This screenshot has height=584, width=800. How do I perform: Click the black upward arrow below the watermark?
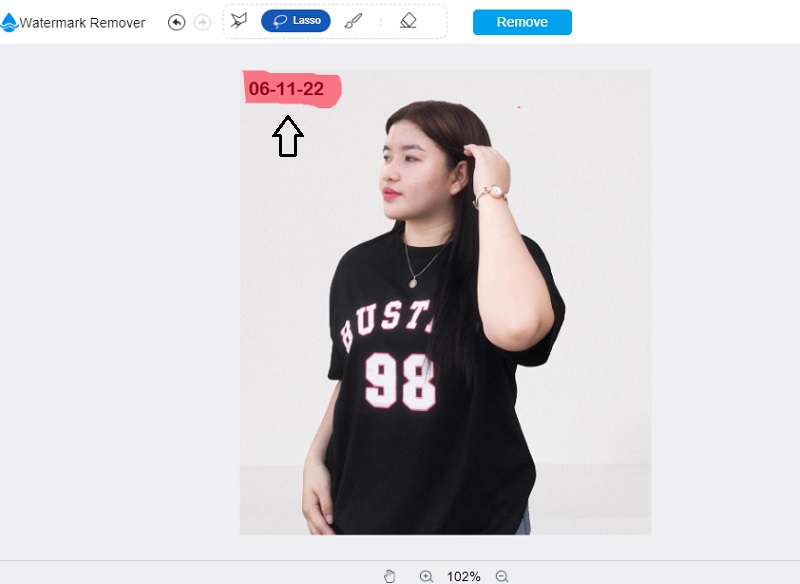pyautogui.click(x=288, y=136)
